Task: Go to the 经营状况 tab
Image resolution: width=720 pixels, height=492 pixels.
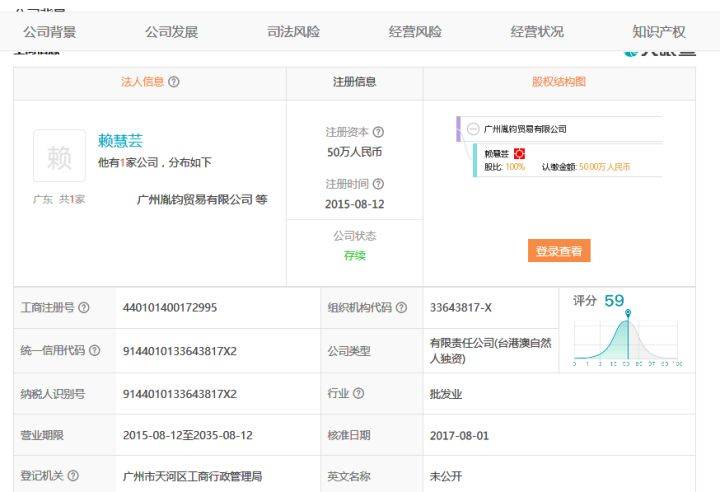Action: (x=537, y=32)
